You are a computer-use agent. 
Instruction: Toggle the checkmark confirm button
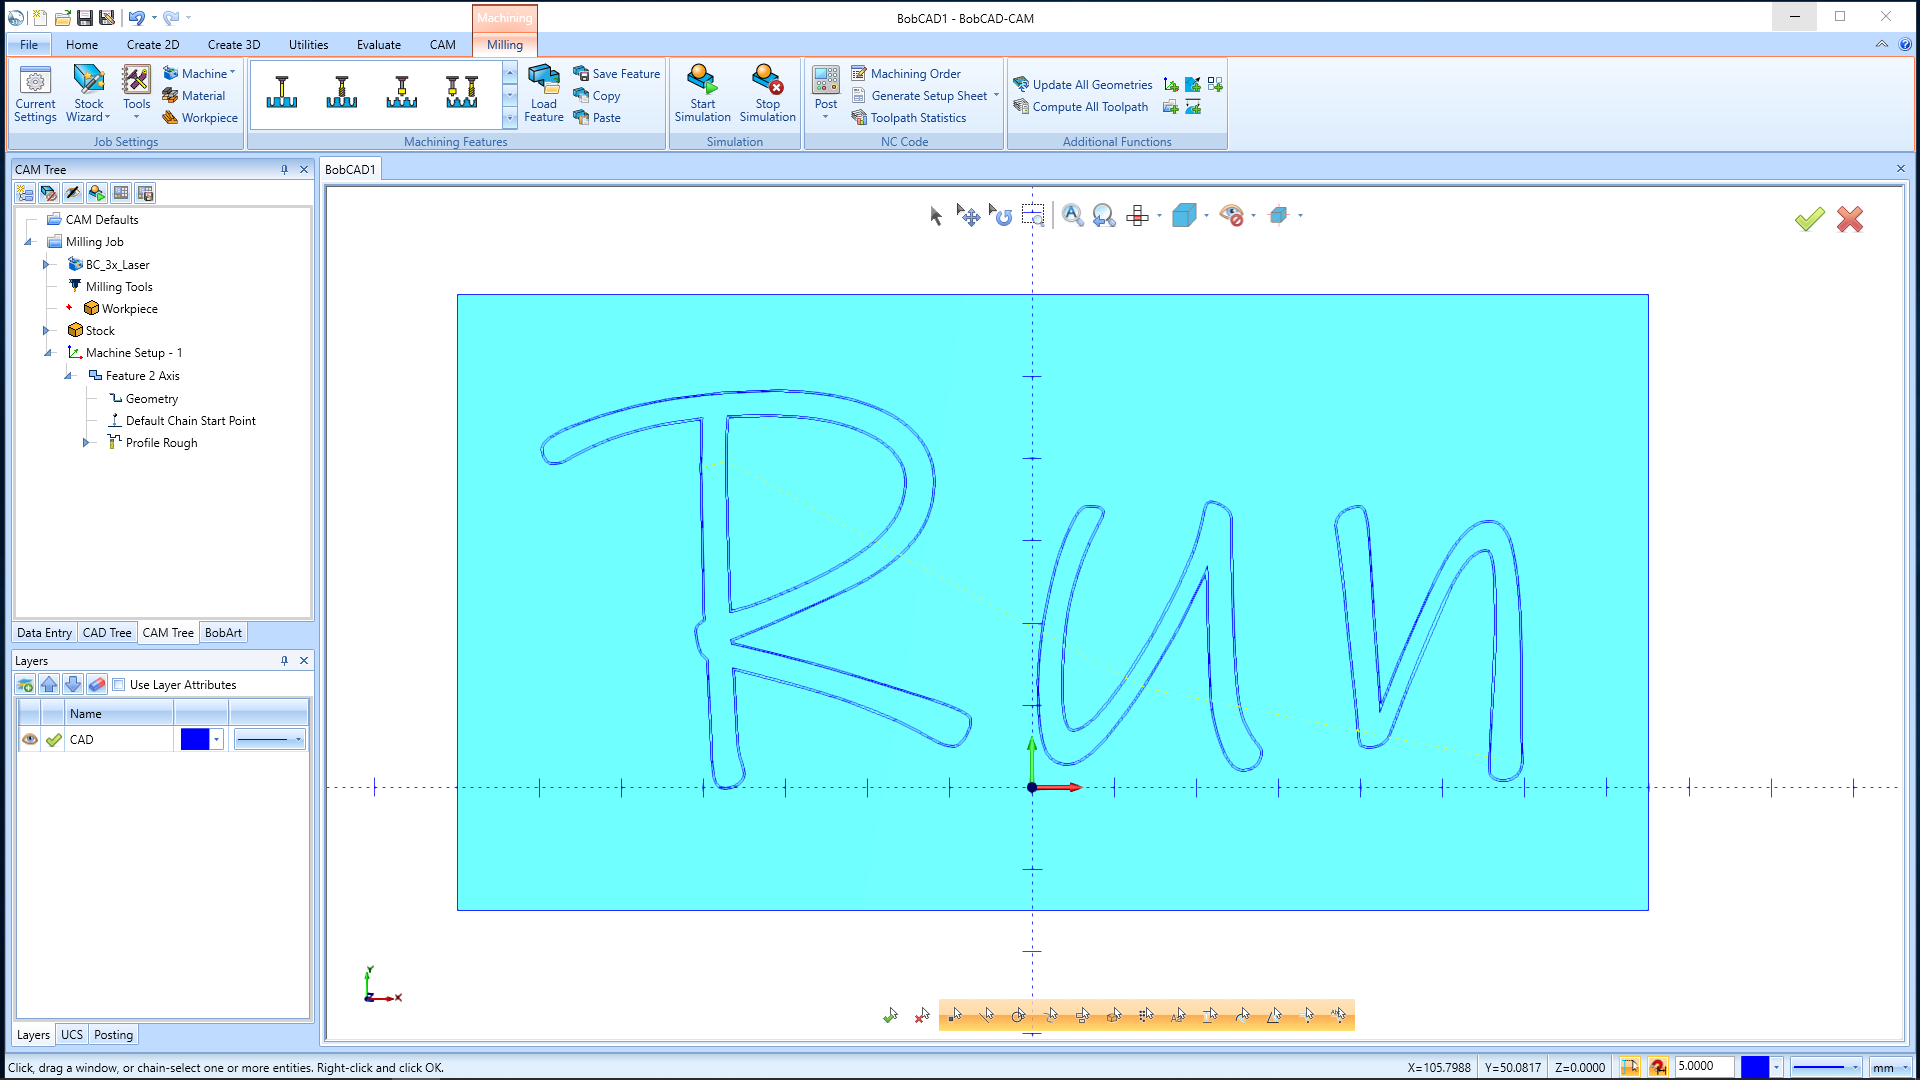click(1809, 219)
